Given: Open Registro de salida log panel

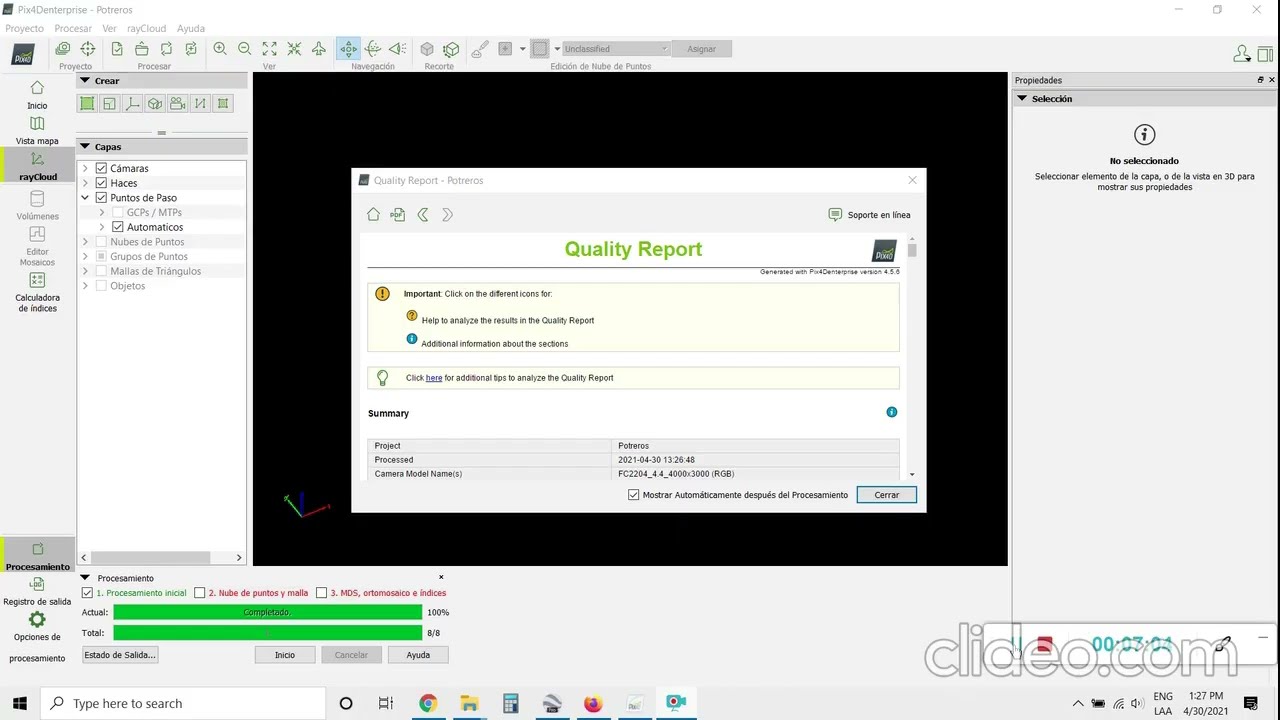Looking at the screenshot, I should (37, 592).
